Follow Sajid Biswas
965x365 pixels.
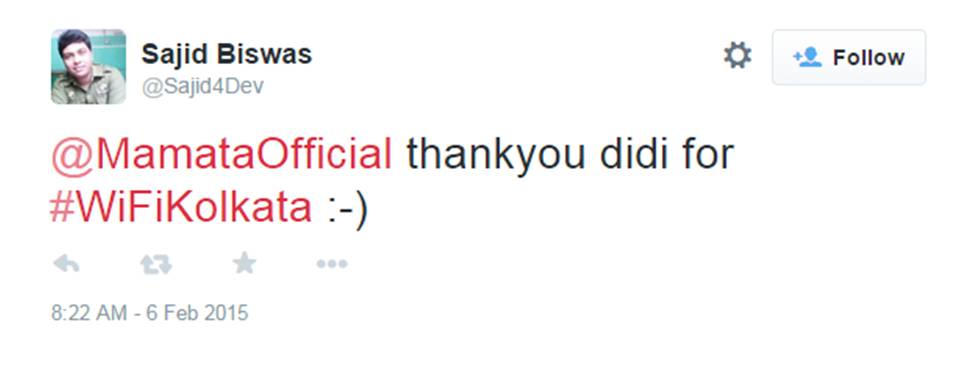point(849,57)
